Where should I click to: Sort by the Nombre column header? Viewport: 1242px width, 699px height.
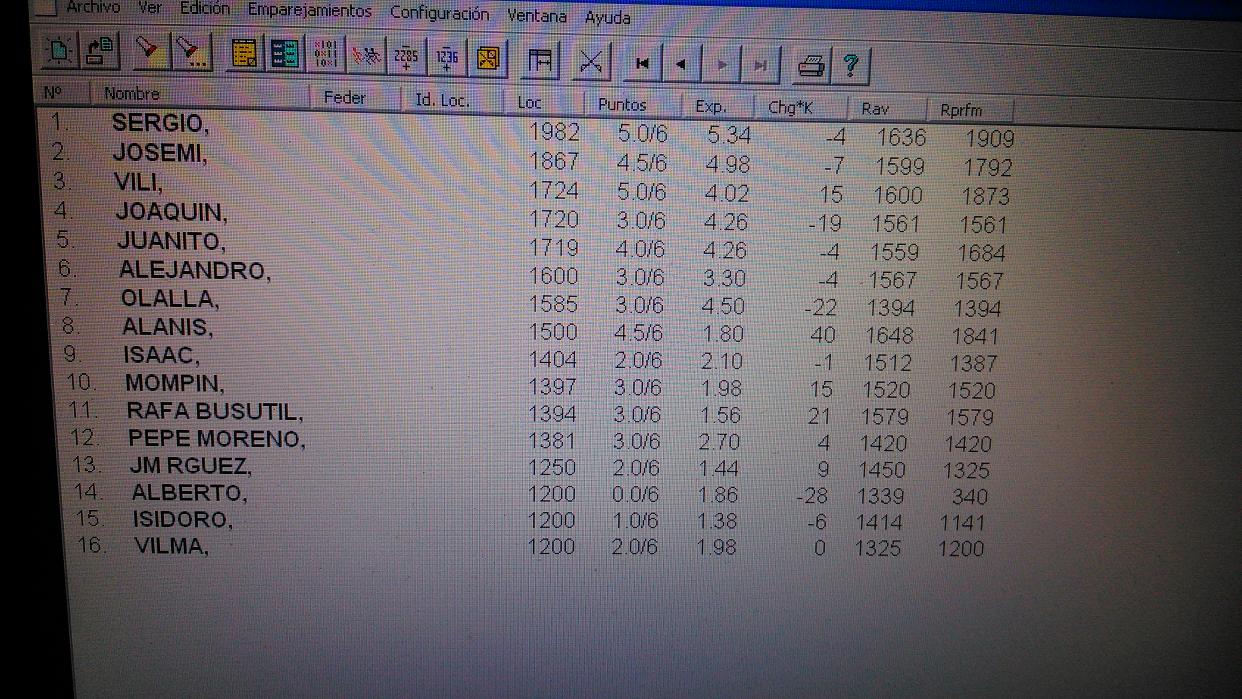coord(132,94)
